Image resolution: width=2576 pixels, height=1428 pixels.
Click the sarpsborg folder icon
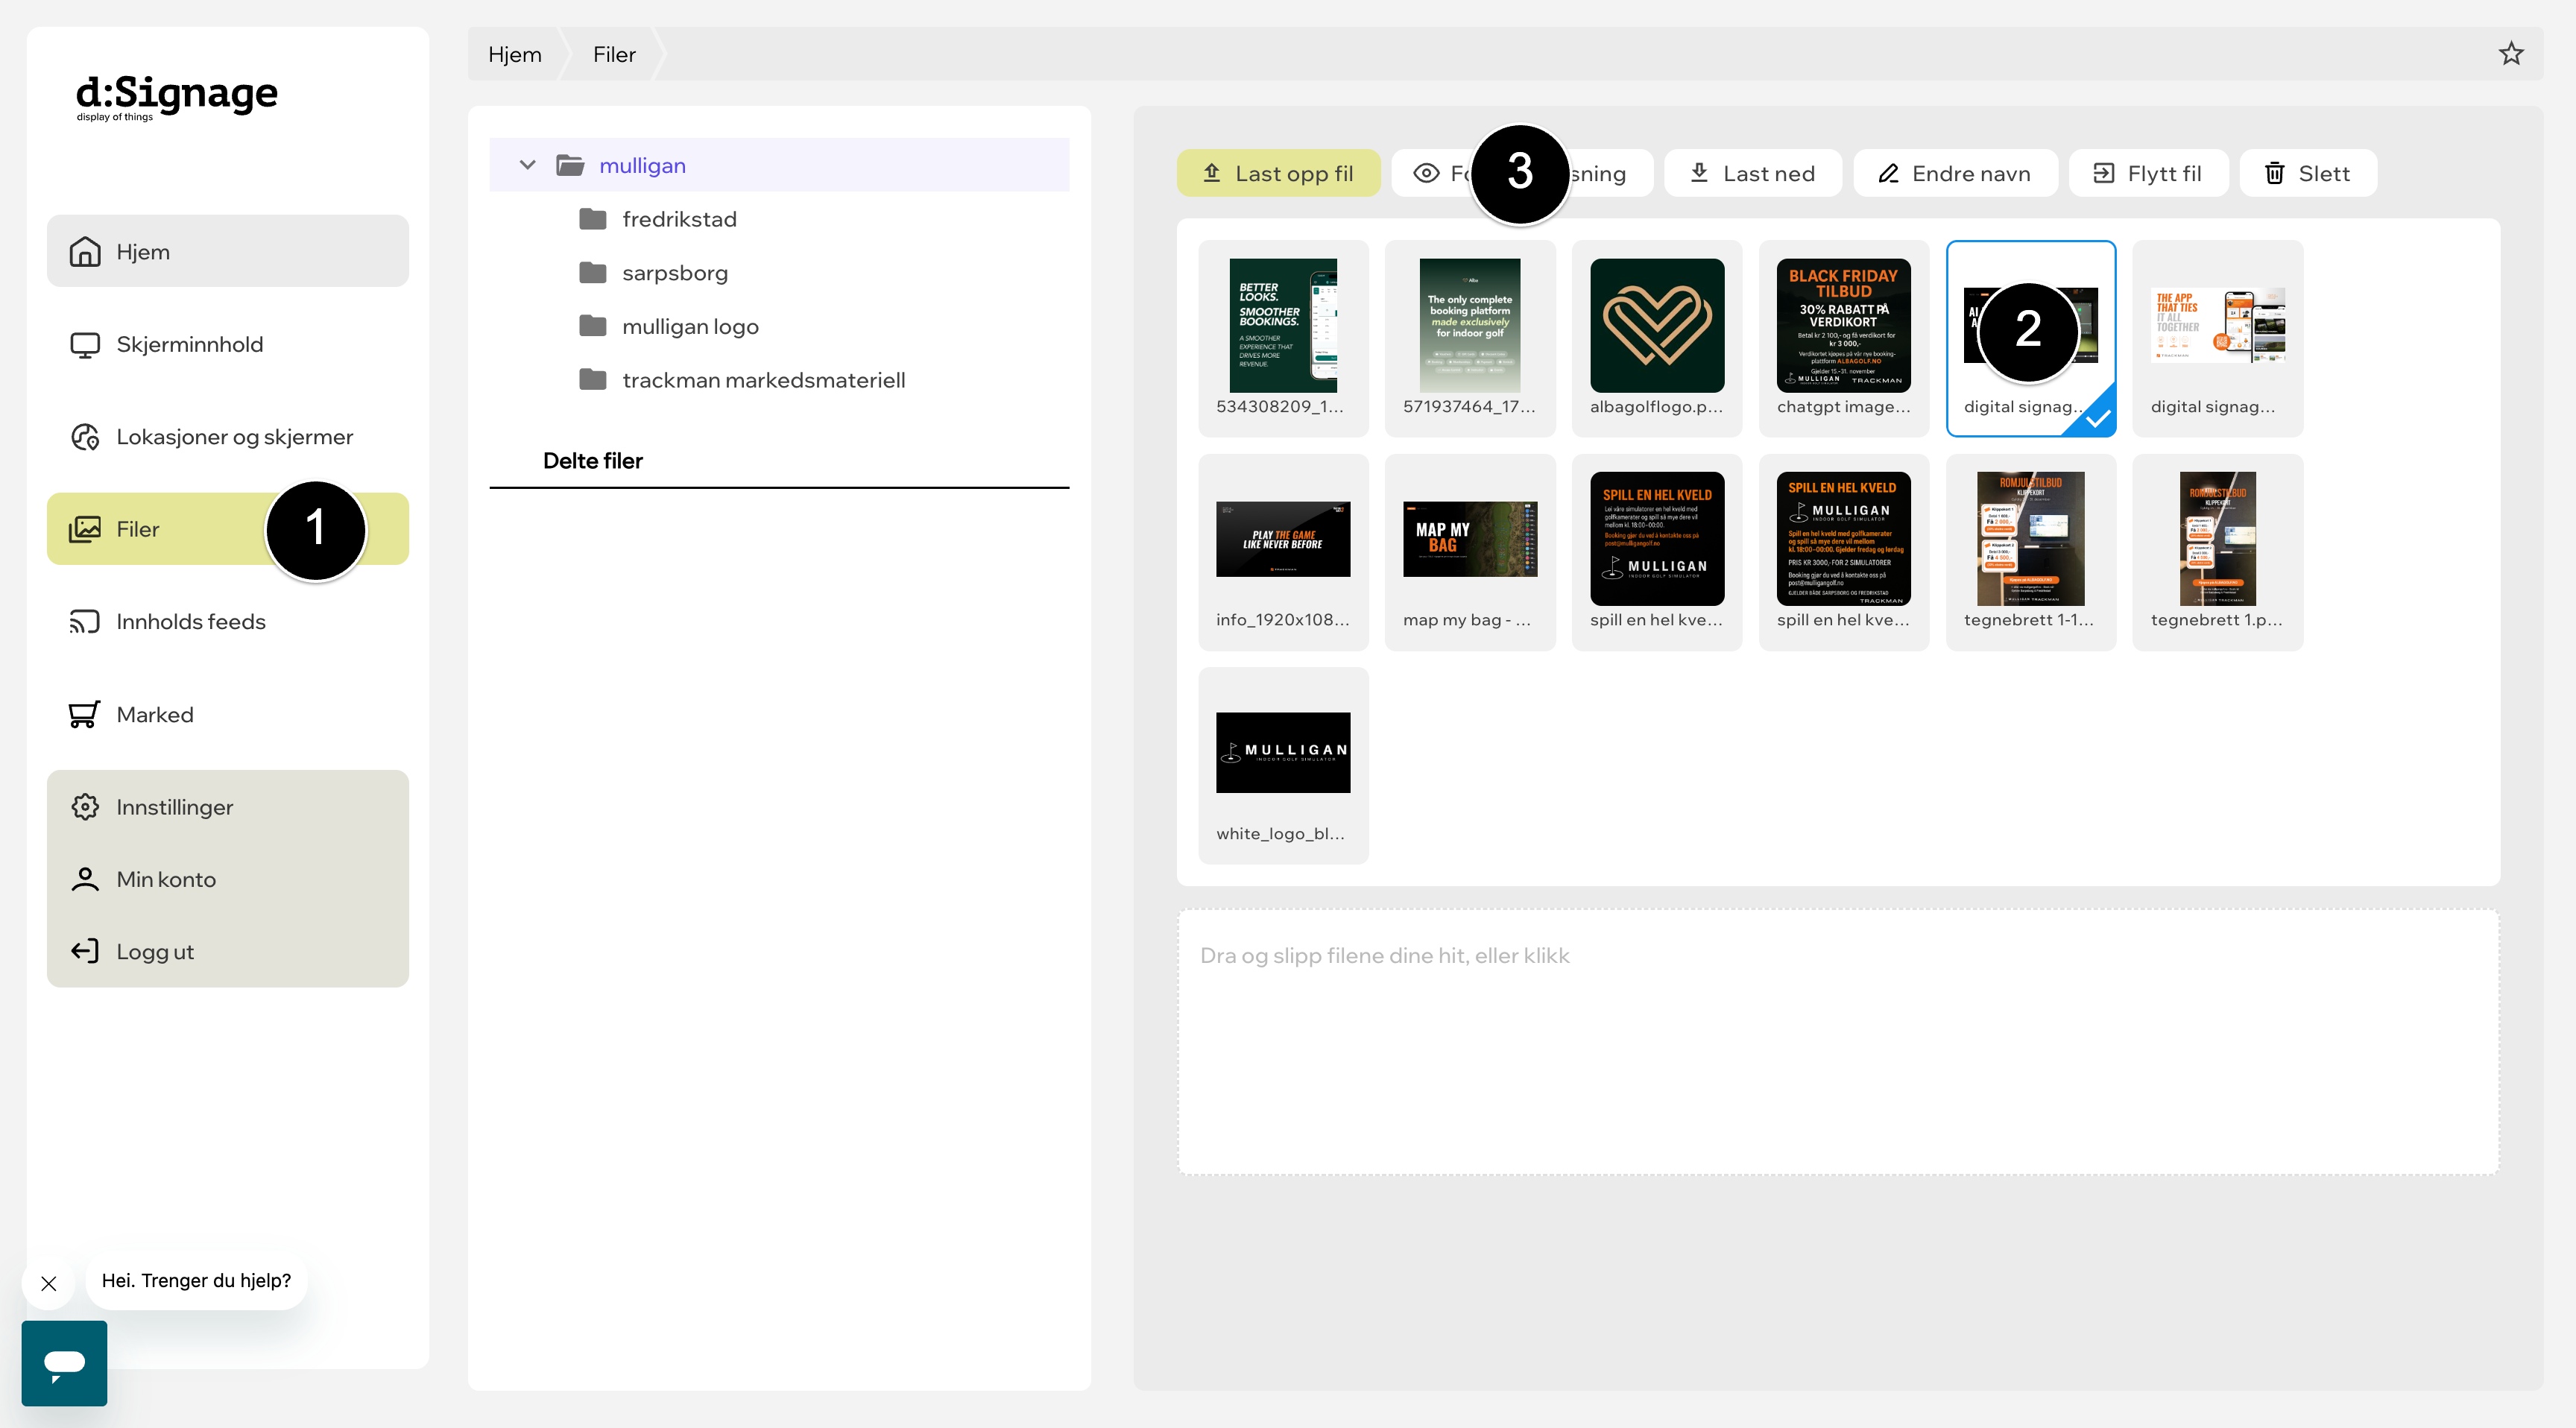(593, 273)
